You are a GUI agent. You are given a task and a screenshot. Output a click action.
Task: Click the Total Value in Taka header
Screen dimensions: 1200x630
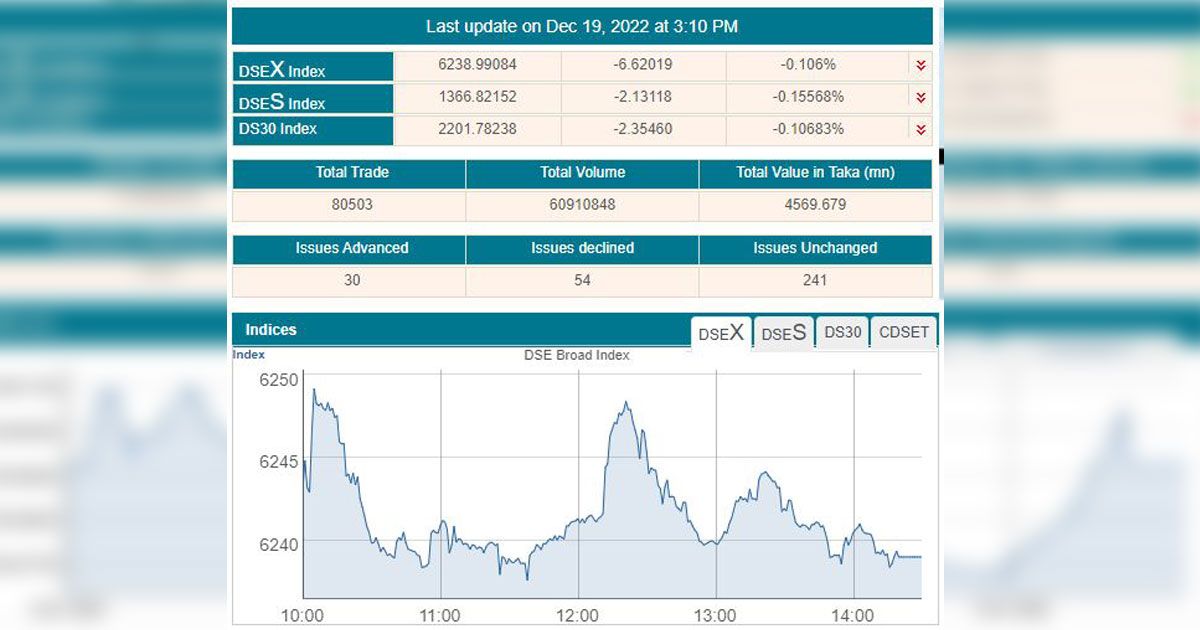click(x=816, y=172)
